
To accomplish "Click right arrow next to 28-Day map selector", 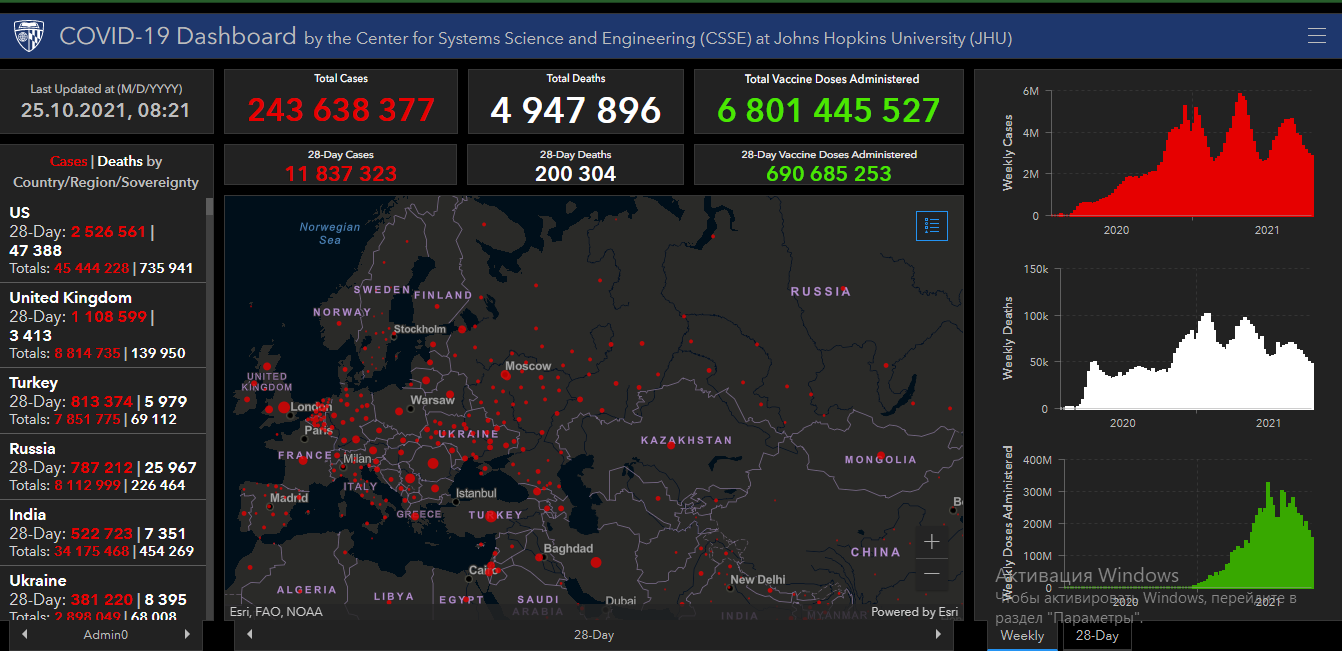I will tap(937, 635).
